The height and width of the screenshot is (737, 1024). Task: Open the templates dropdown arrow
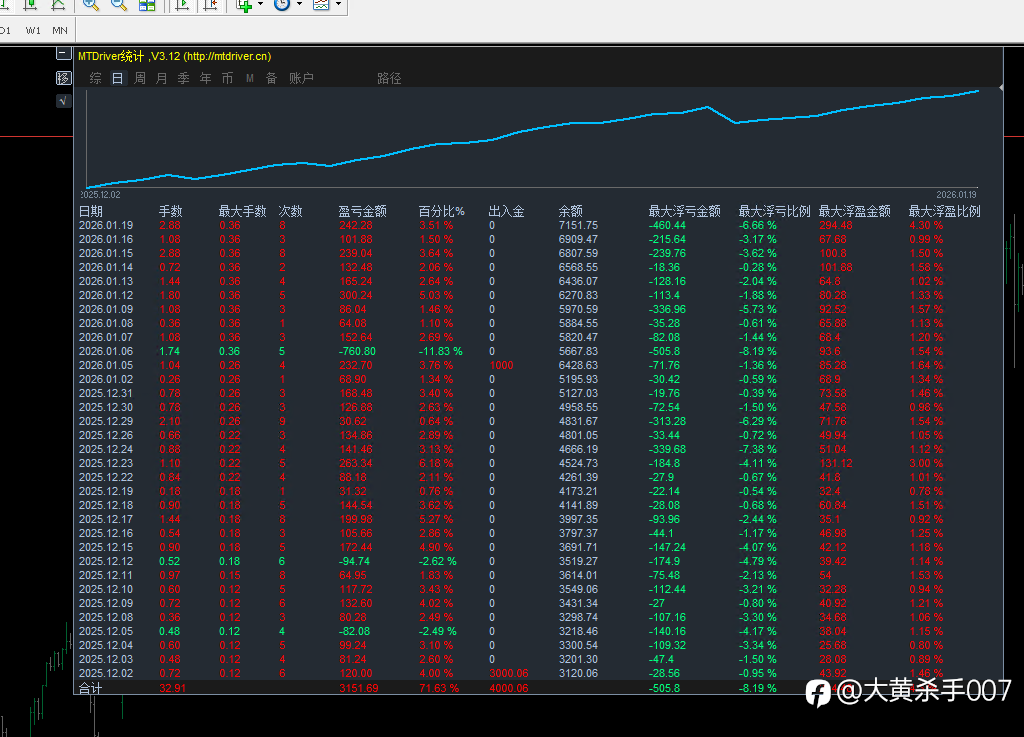338,5
